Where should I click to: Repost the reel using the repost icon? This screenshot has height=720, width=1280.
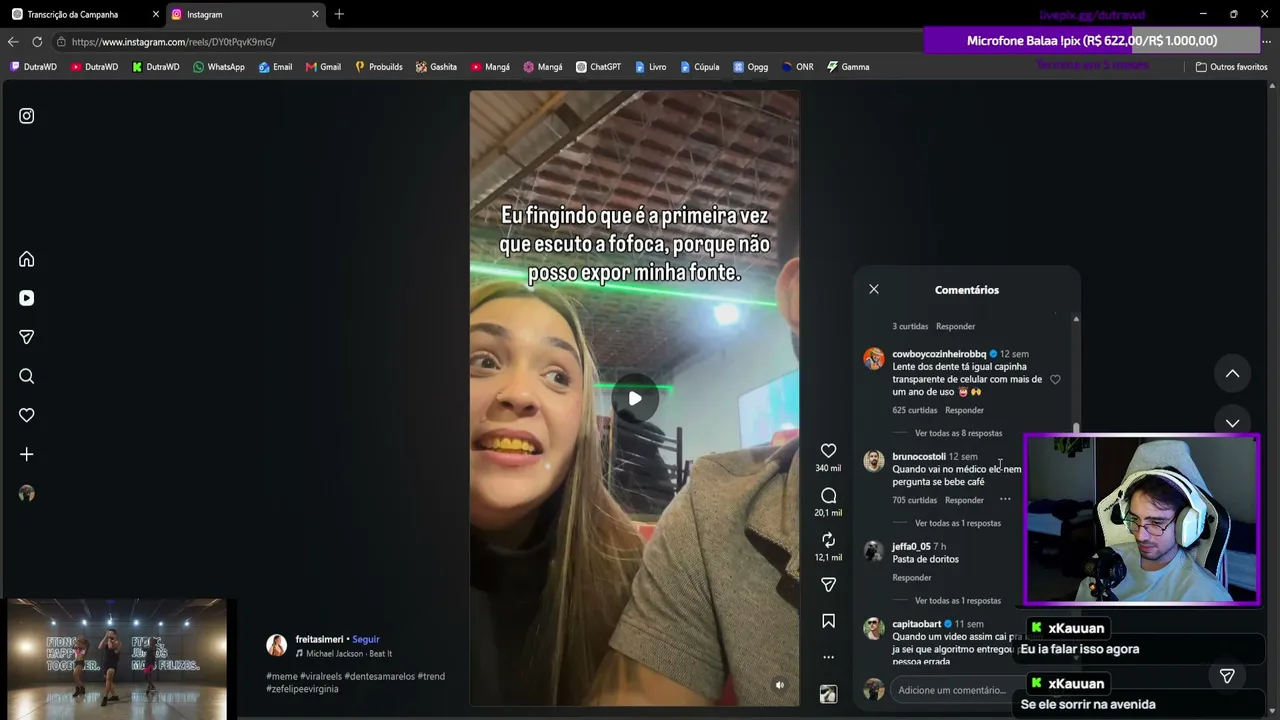pyautogui.click(x=828, y=540)
